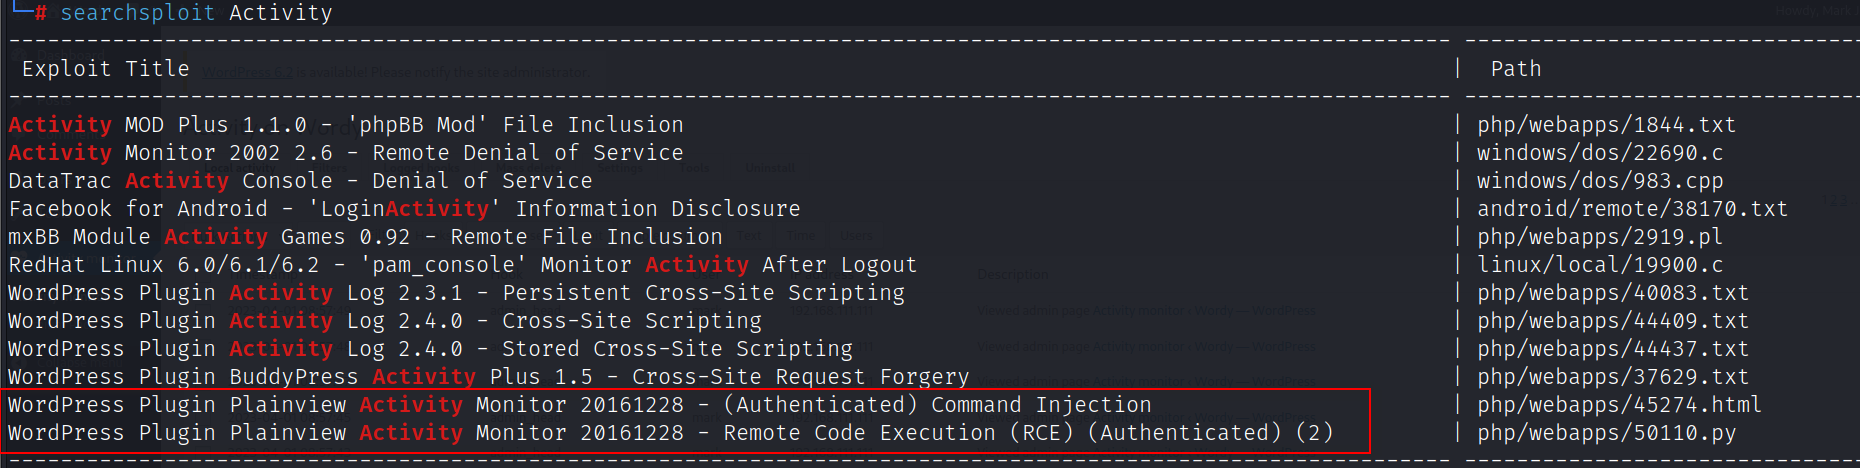Screen dimensions: 1860x468
Task: Select the Plainview Remote Code Execution (RCE) entry
Action: 670,433
